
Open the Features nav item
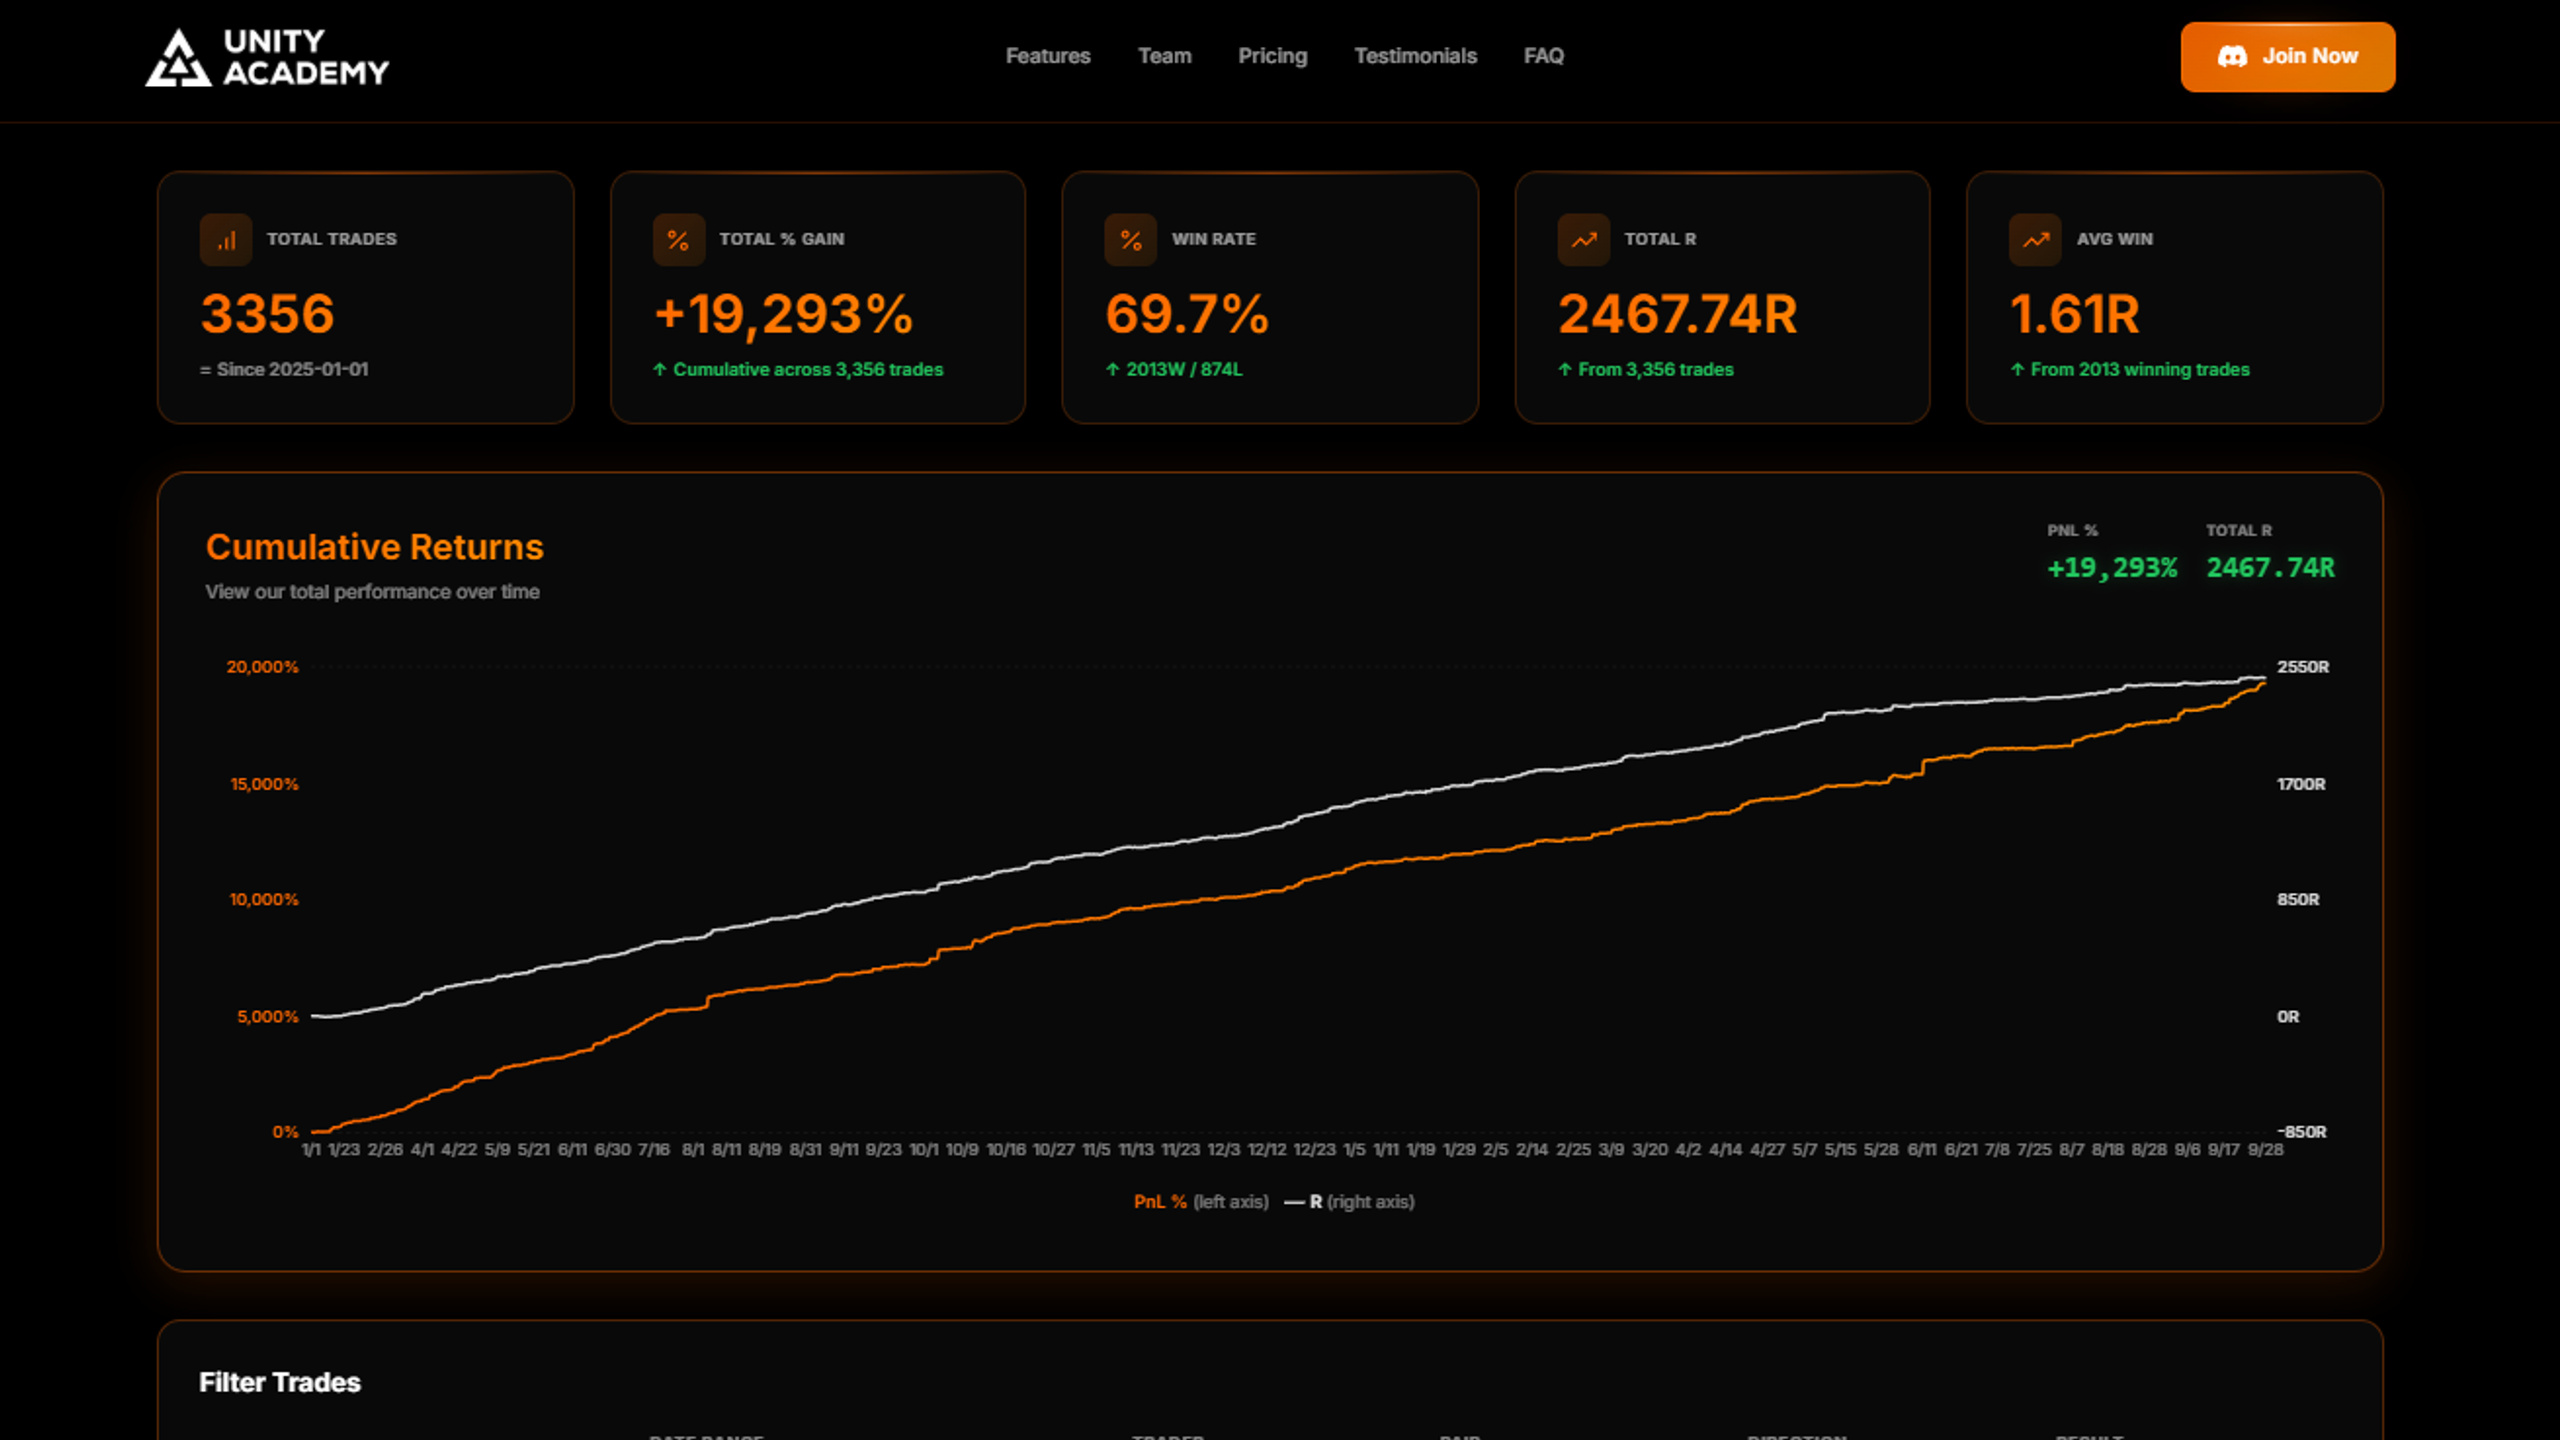pyautogui.click(x=1048, y=56)
